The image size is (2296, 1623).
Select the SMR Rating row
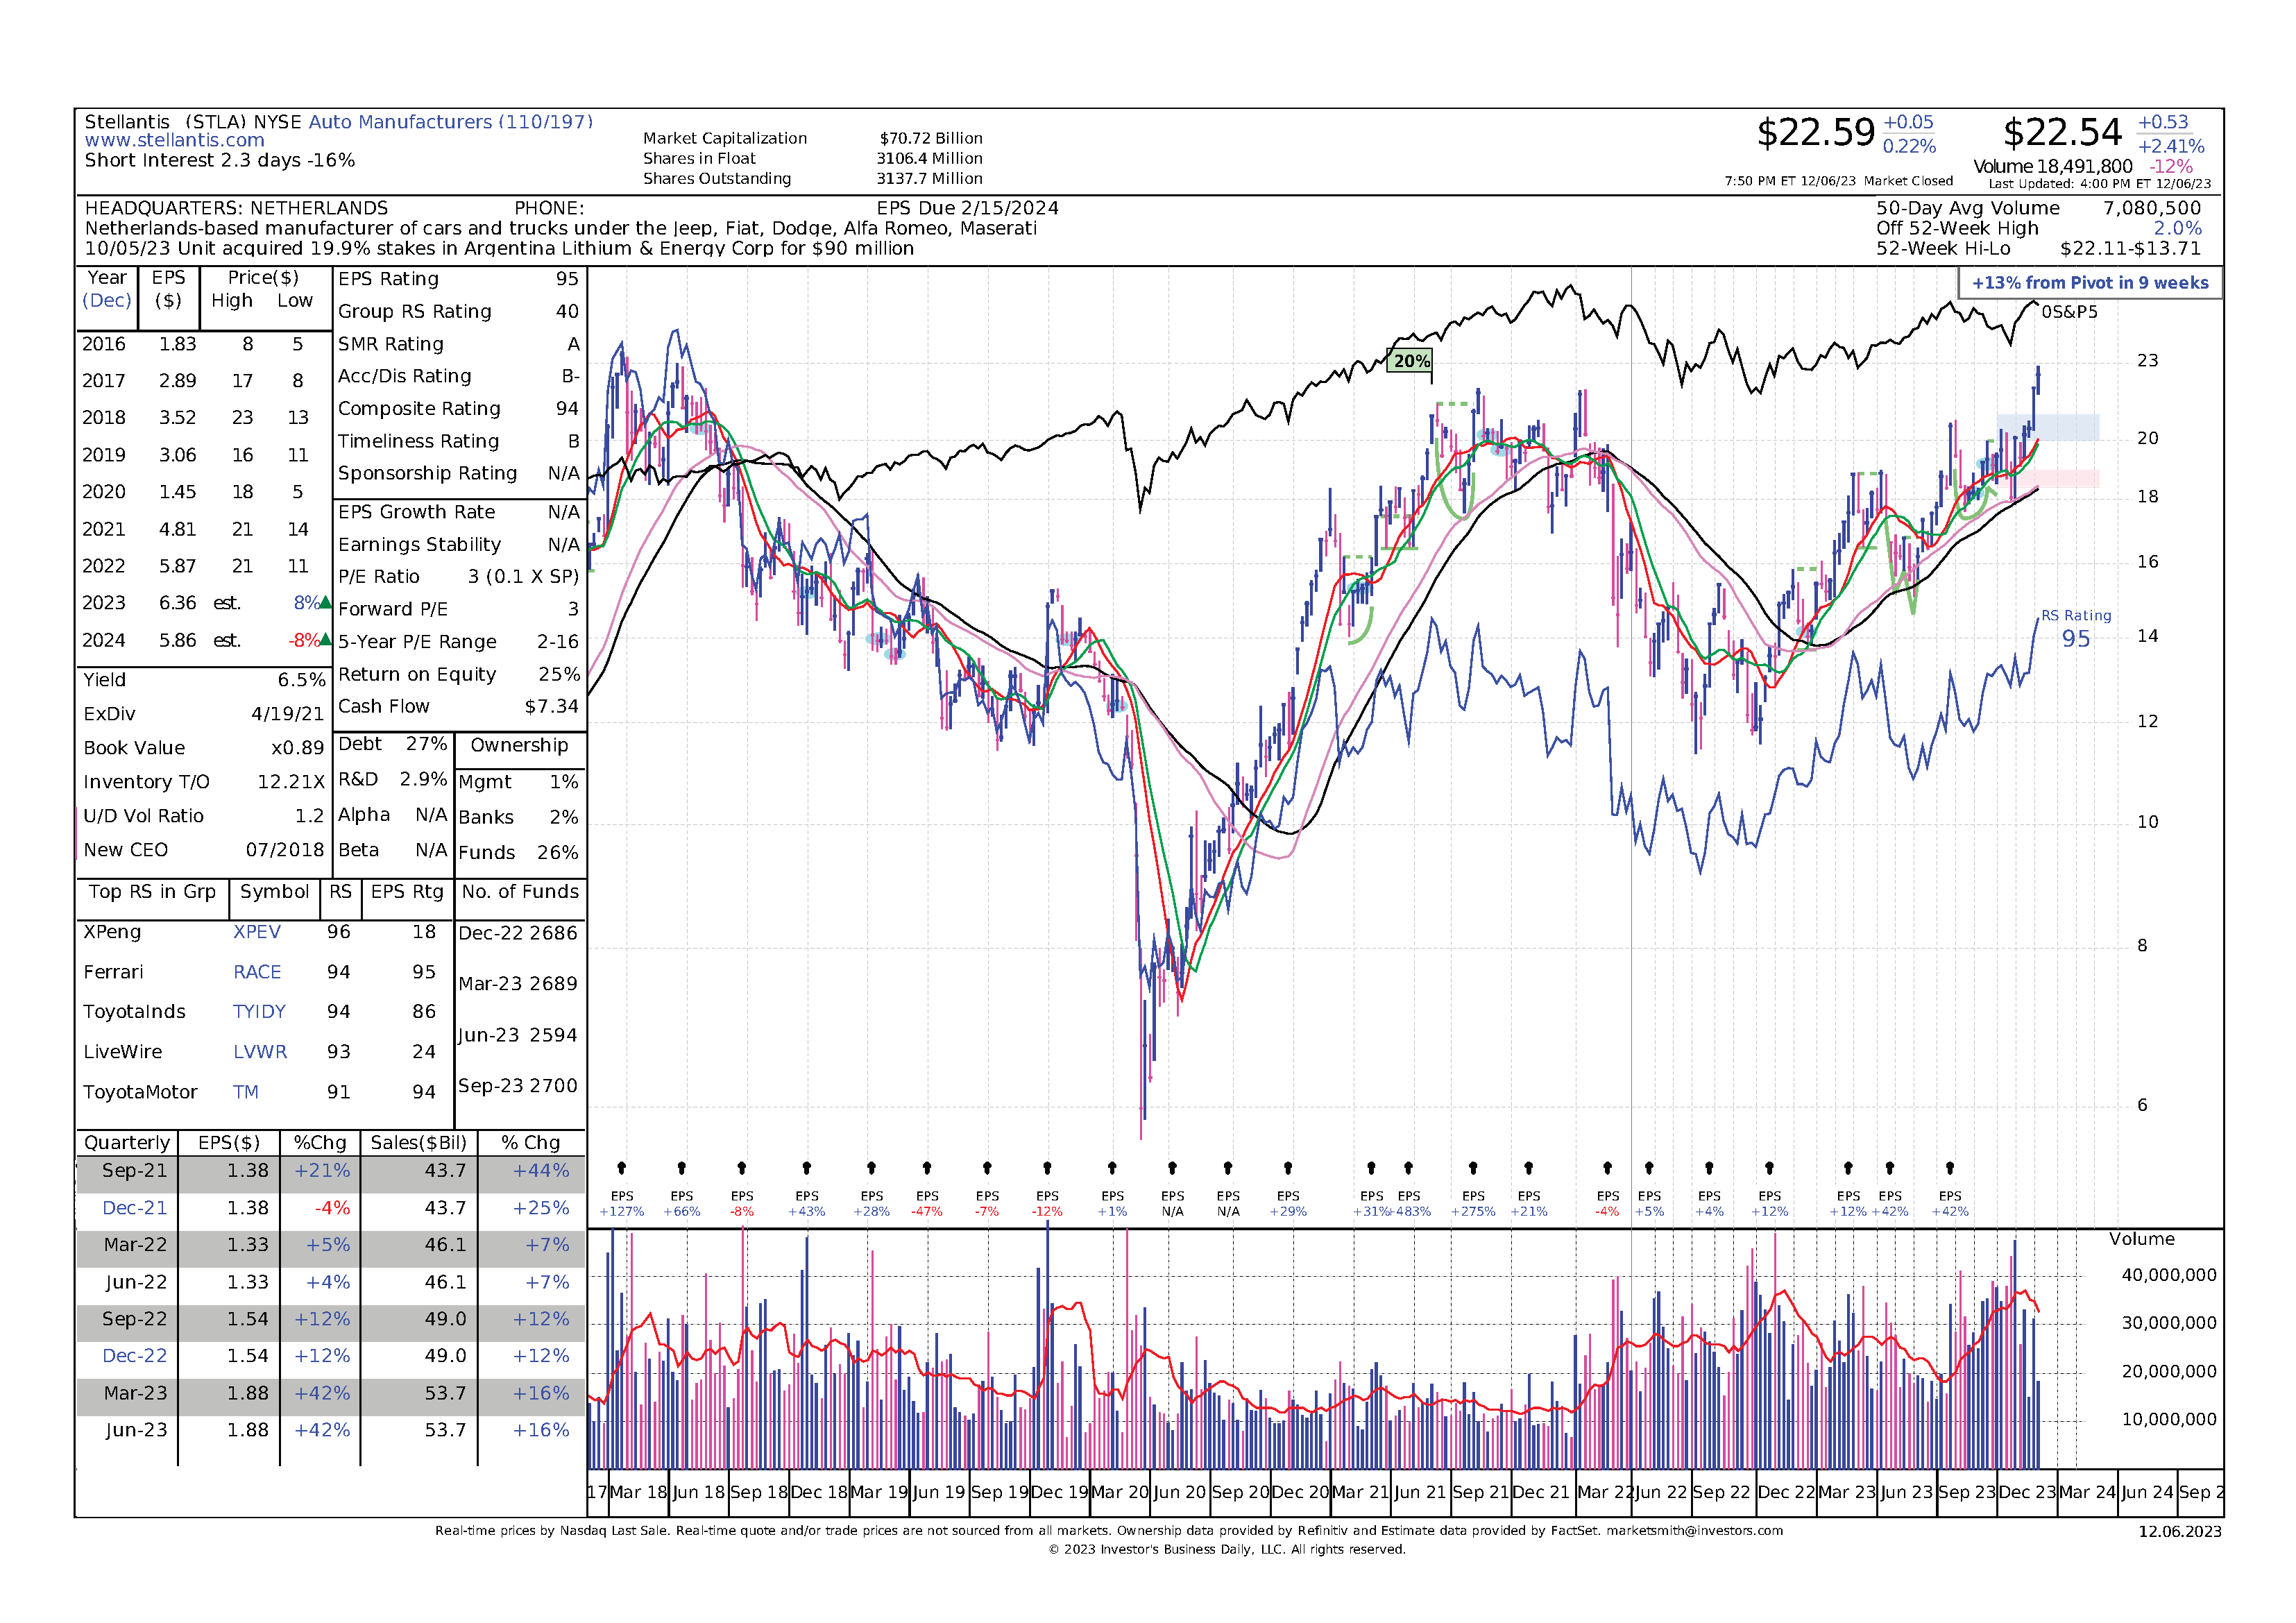459,344
